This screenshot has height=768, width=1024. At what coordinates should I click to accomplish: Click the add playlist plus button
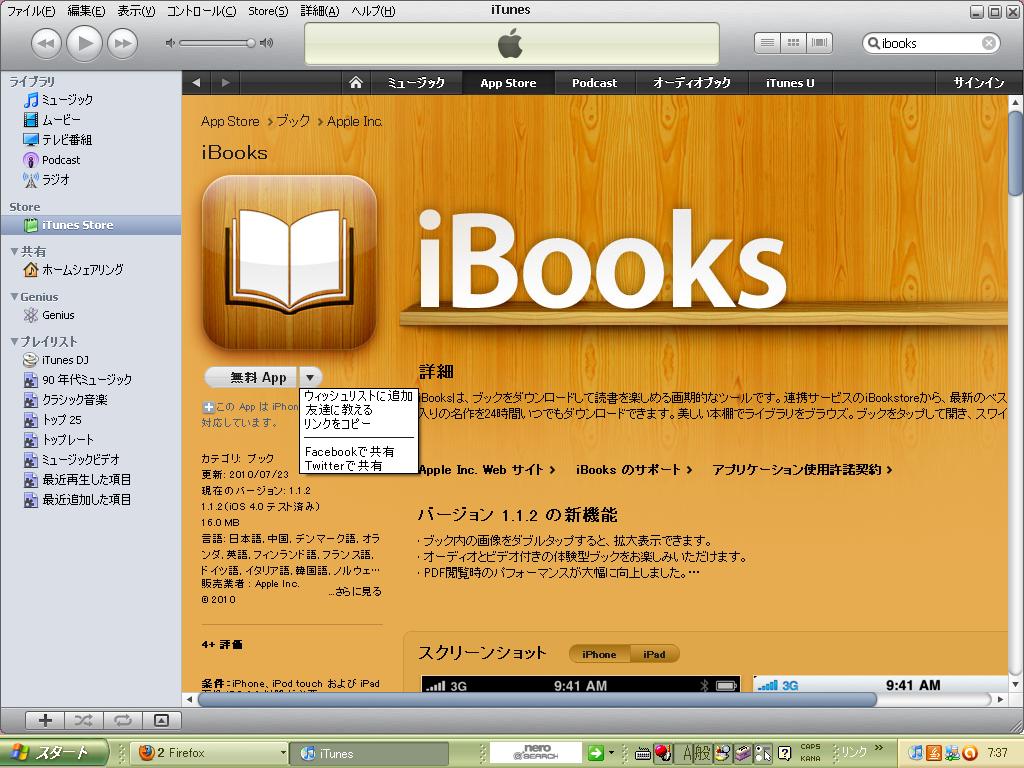45,720
